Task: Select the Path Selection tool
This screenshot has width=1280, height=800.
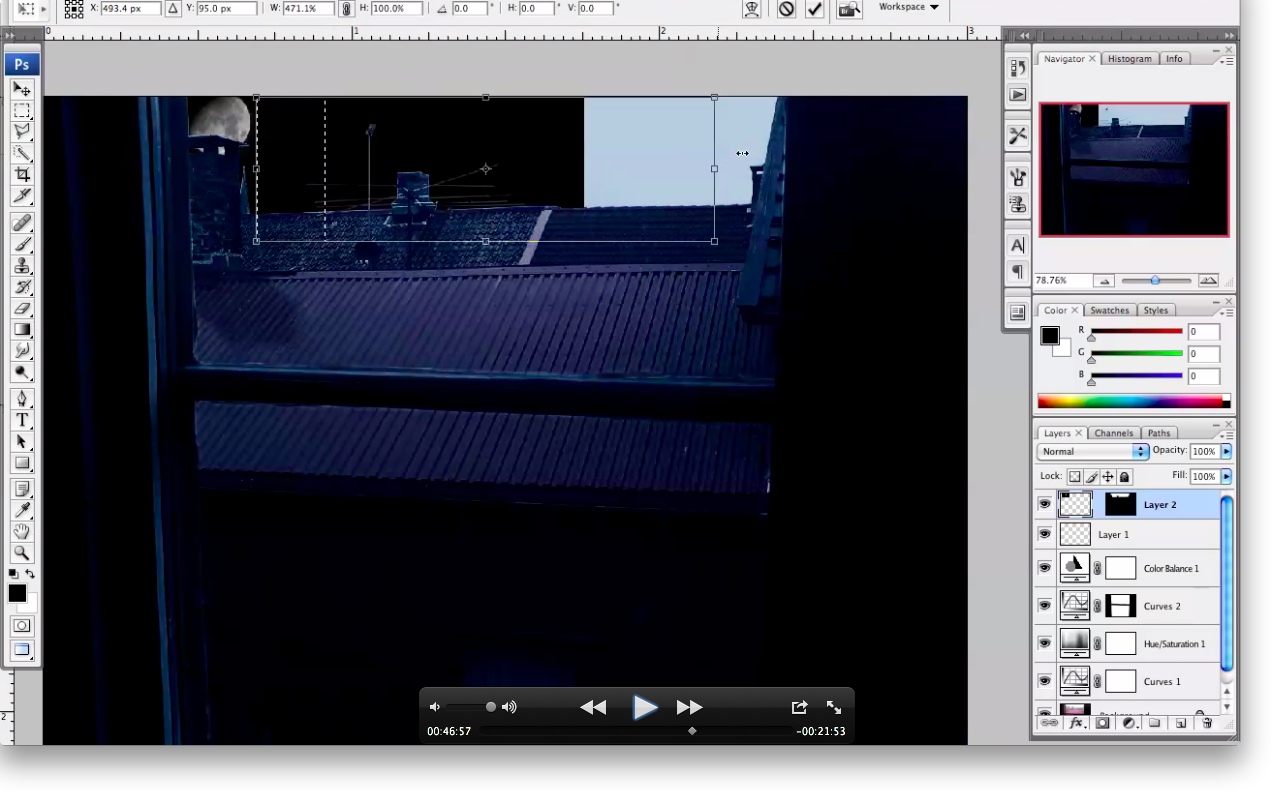Action: pos(22,441)
